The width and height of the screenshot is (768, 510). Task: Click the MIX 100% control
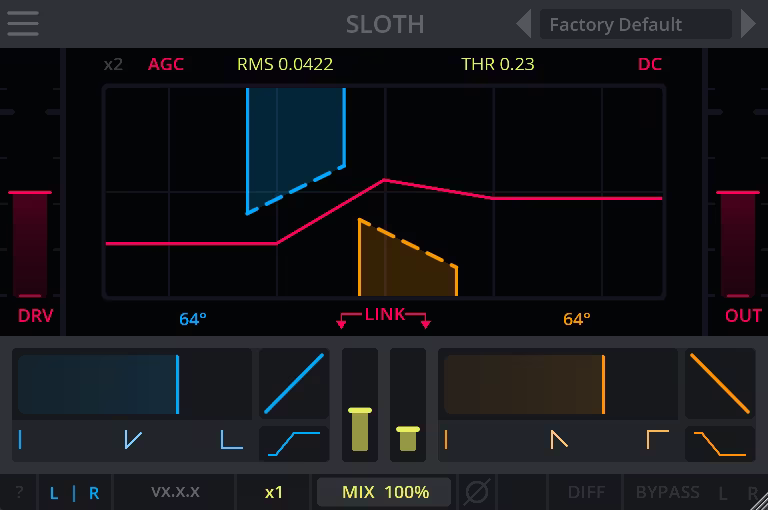click(384, 492)
